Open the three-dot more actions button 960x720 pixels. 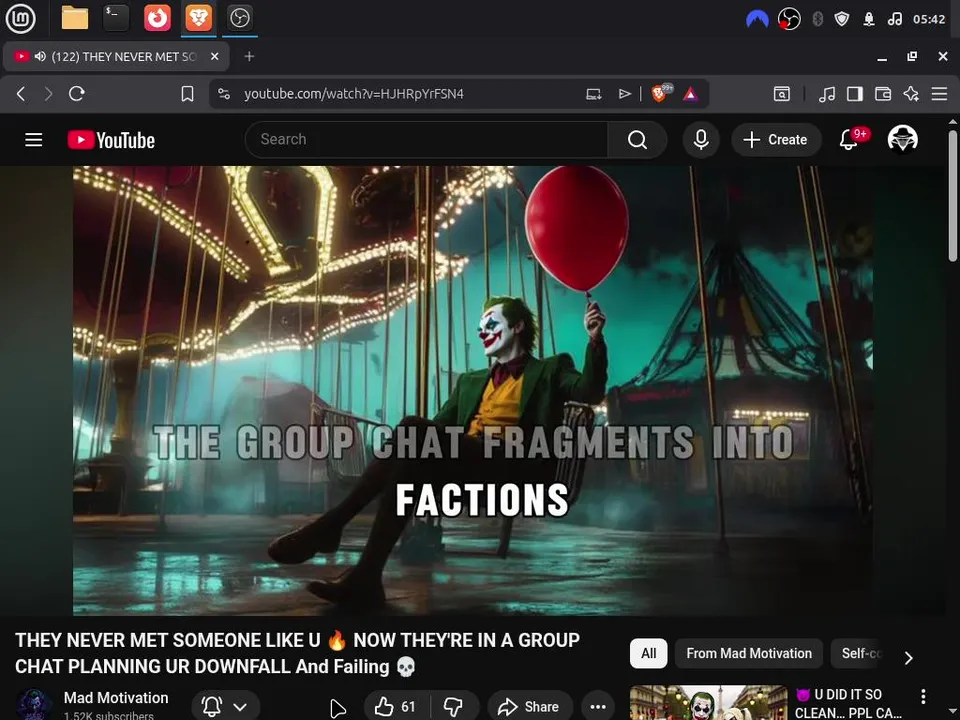pos(598,707)
